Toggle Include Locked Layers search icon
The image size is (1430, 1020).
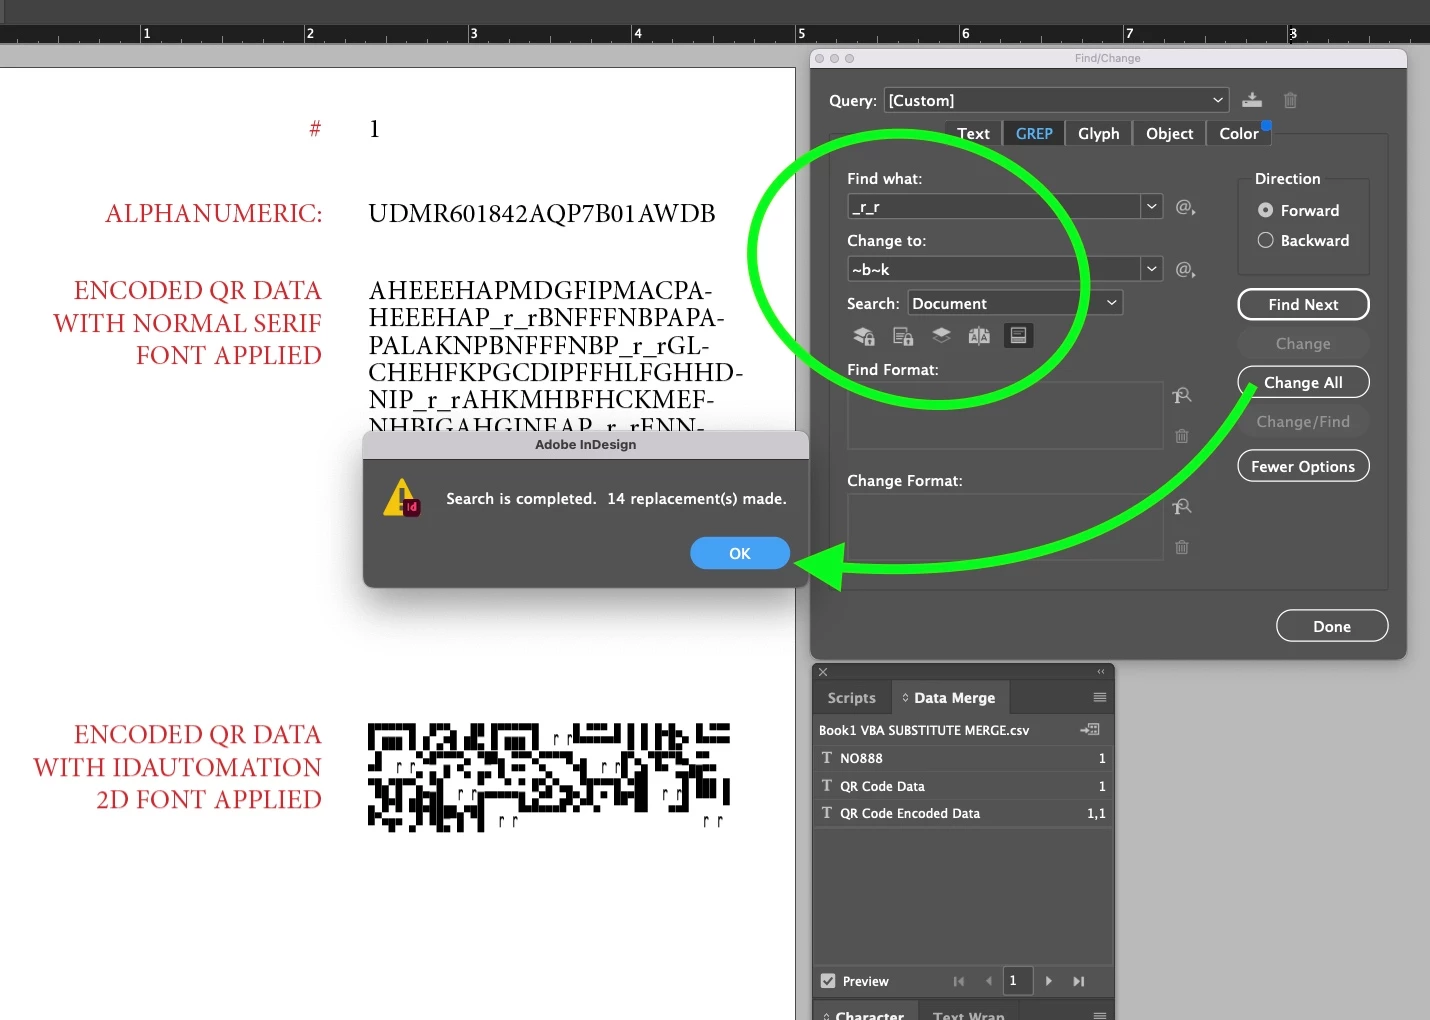tap(863, 336)
